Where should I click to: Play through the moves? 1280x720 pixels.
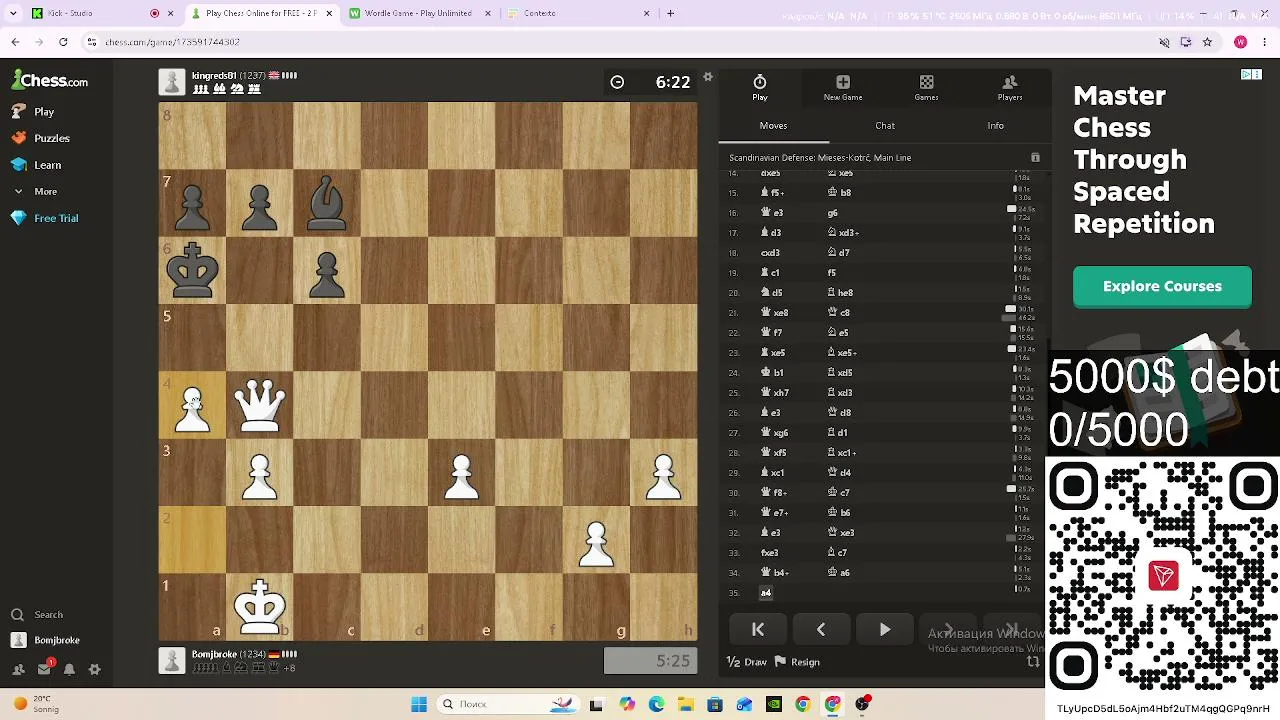tap(885, 630)
